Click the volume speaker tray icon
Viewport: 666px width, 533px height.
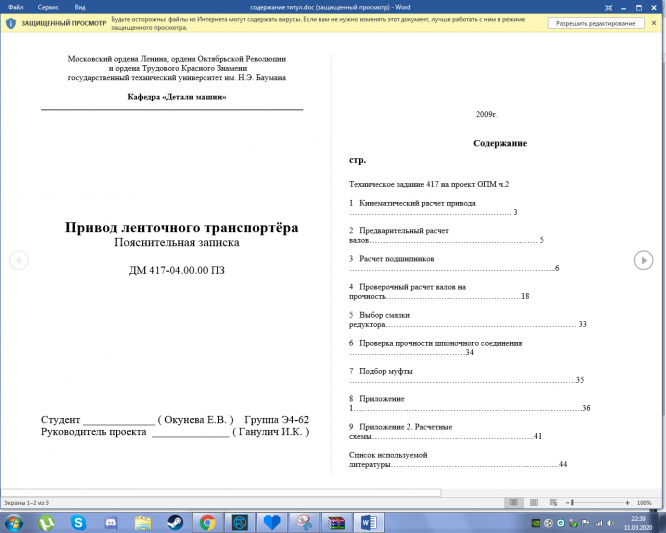(x=610, y=523)
